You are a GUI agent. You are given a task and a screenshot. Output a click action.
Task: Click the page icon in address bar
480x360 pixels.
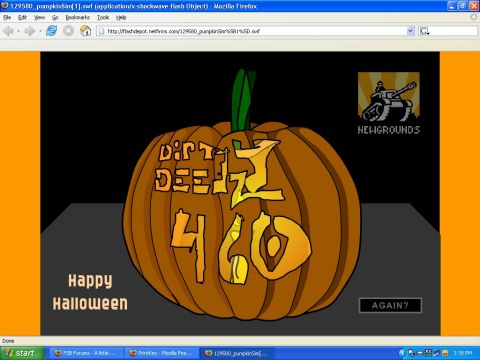101,31
